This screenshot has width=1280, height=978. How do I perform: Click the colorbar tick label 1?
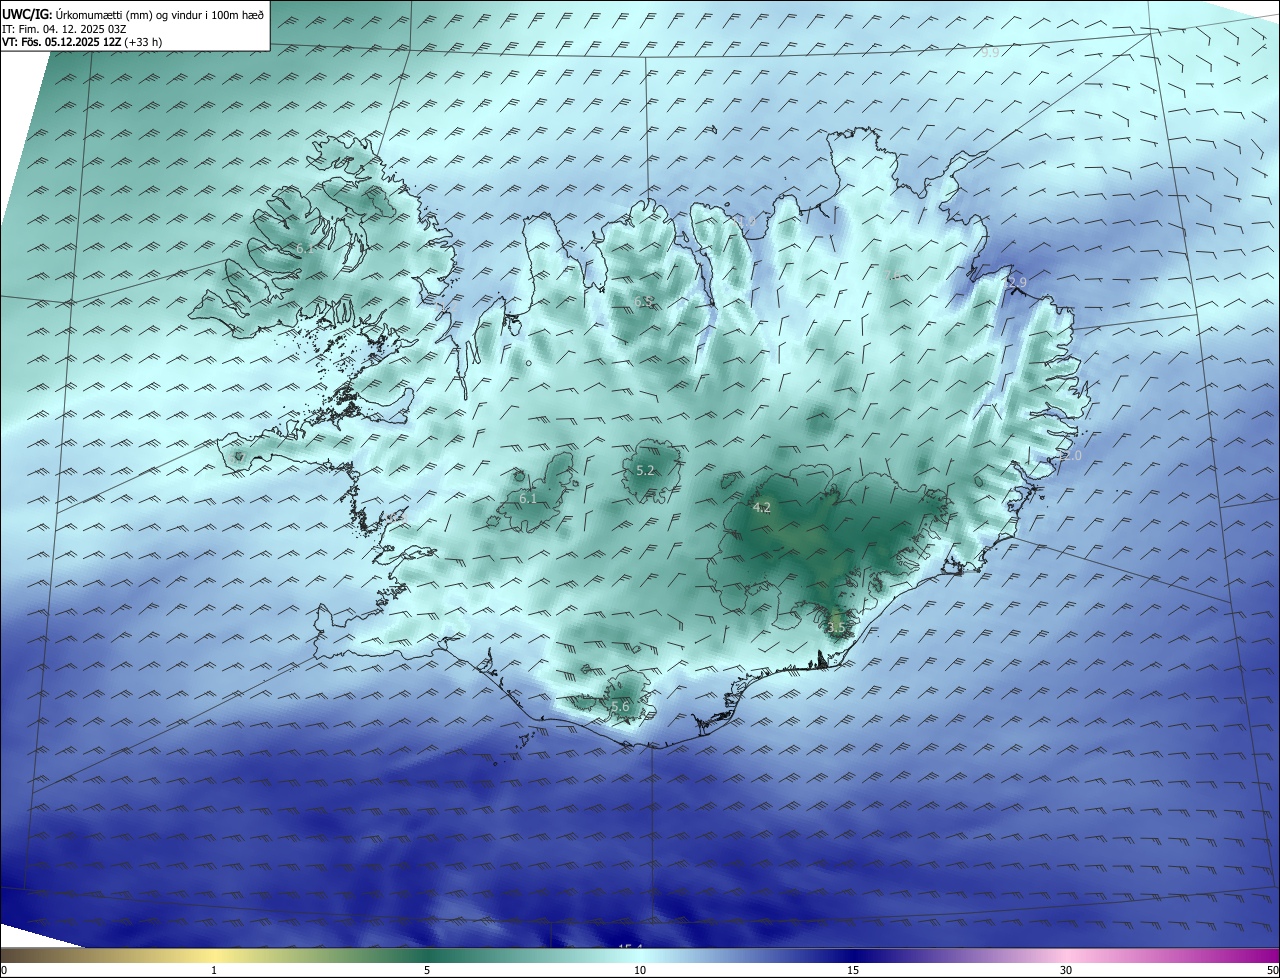pyautogui.click(x=214, y=970)
